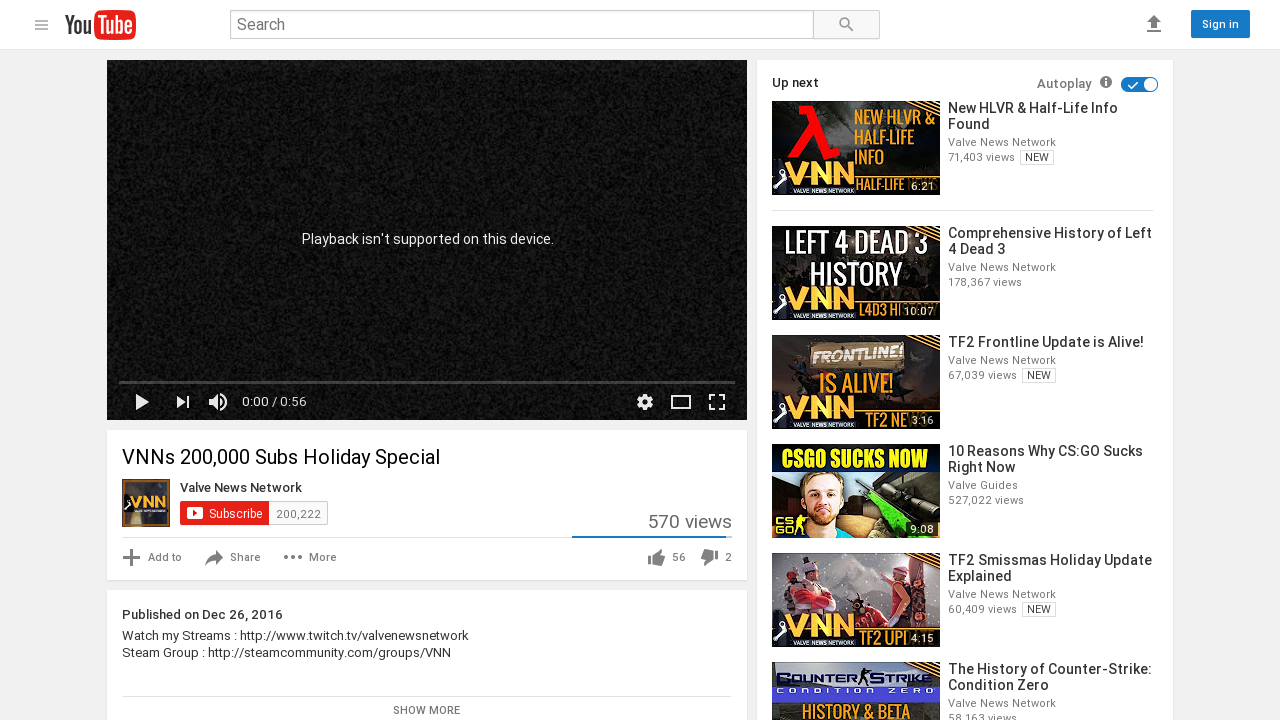Open 'The History of Counter-Strike: Condition Zero' title

tap(1050, 677)
